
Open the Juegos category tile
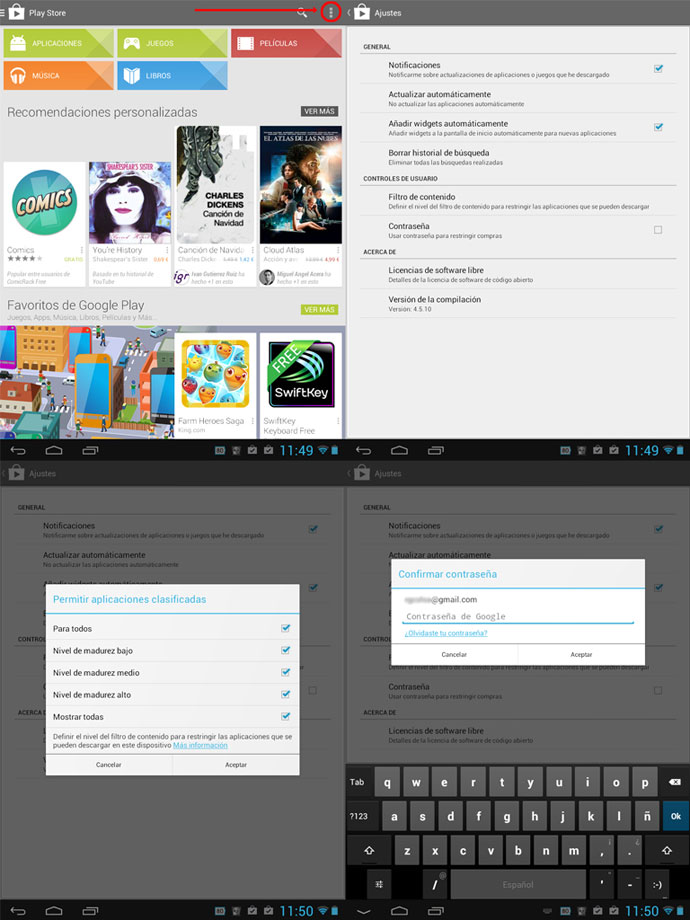point(172,43)
